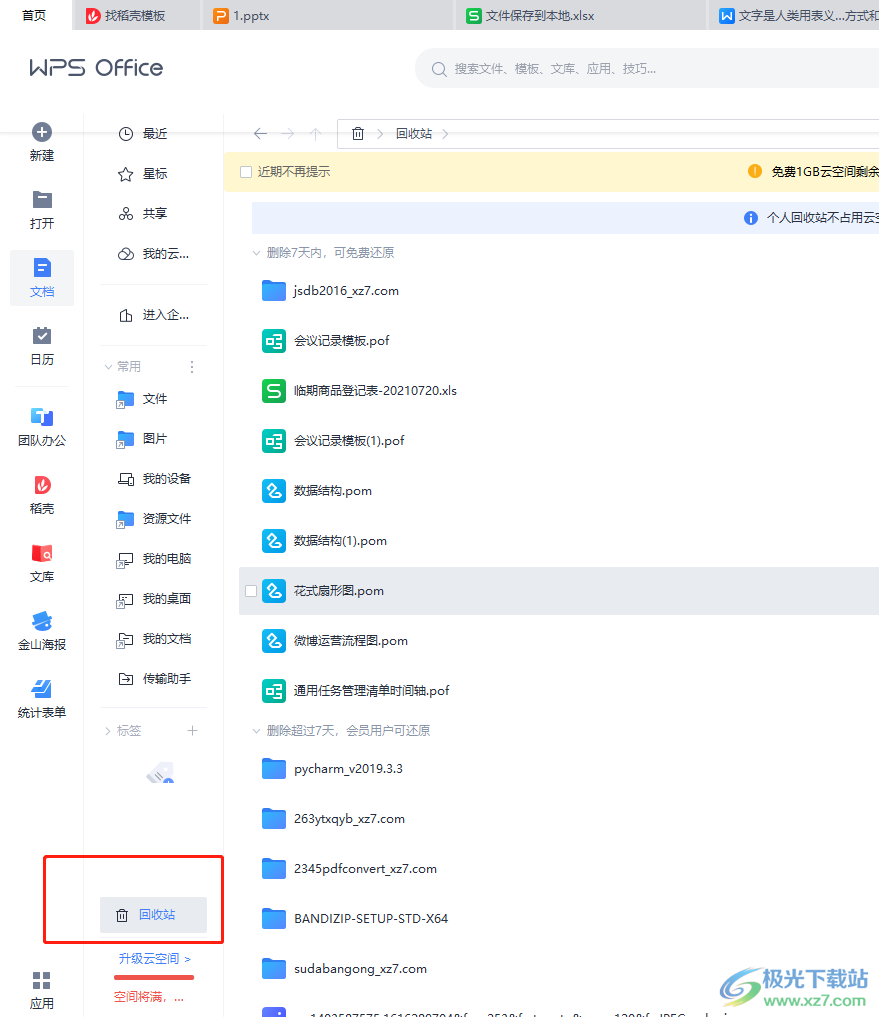Screen dimensions: 879x1017
Task: Click the 回收站 recycle bin button
Action: pyautogui.click(x=154, y=915)
